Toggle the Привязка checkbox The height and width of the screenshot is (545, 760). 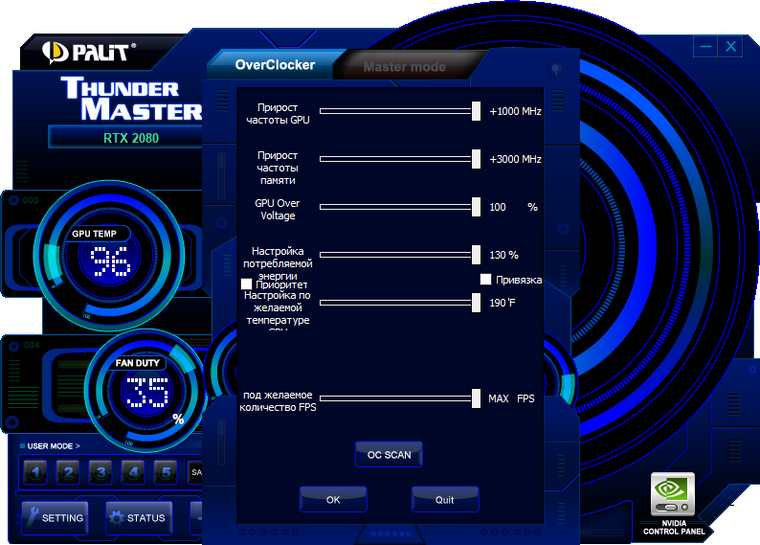486,279
